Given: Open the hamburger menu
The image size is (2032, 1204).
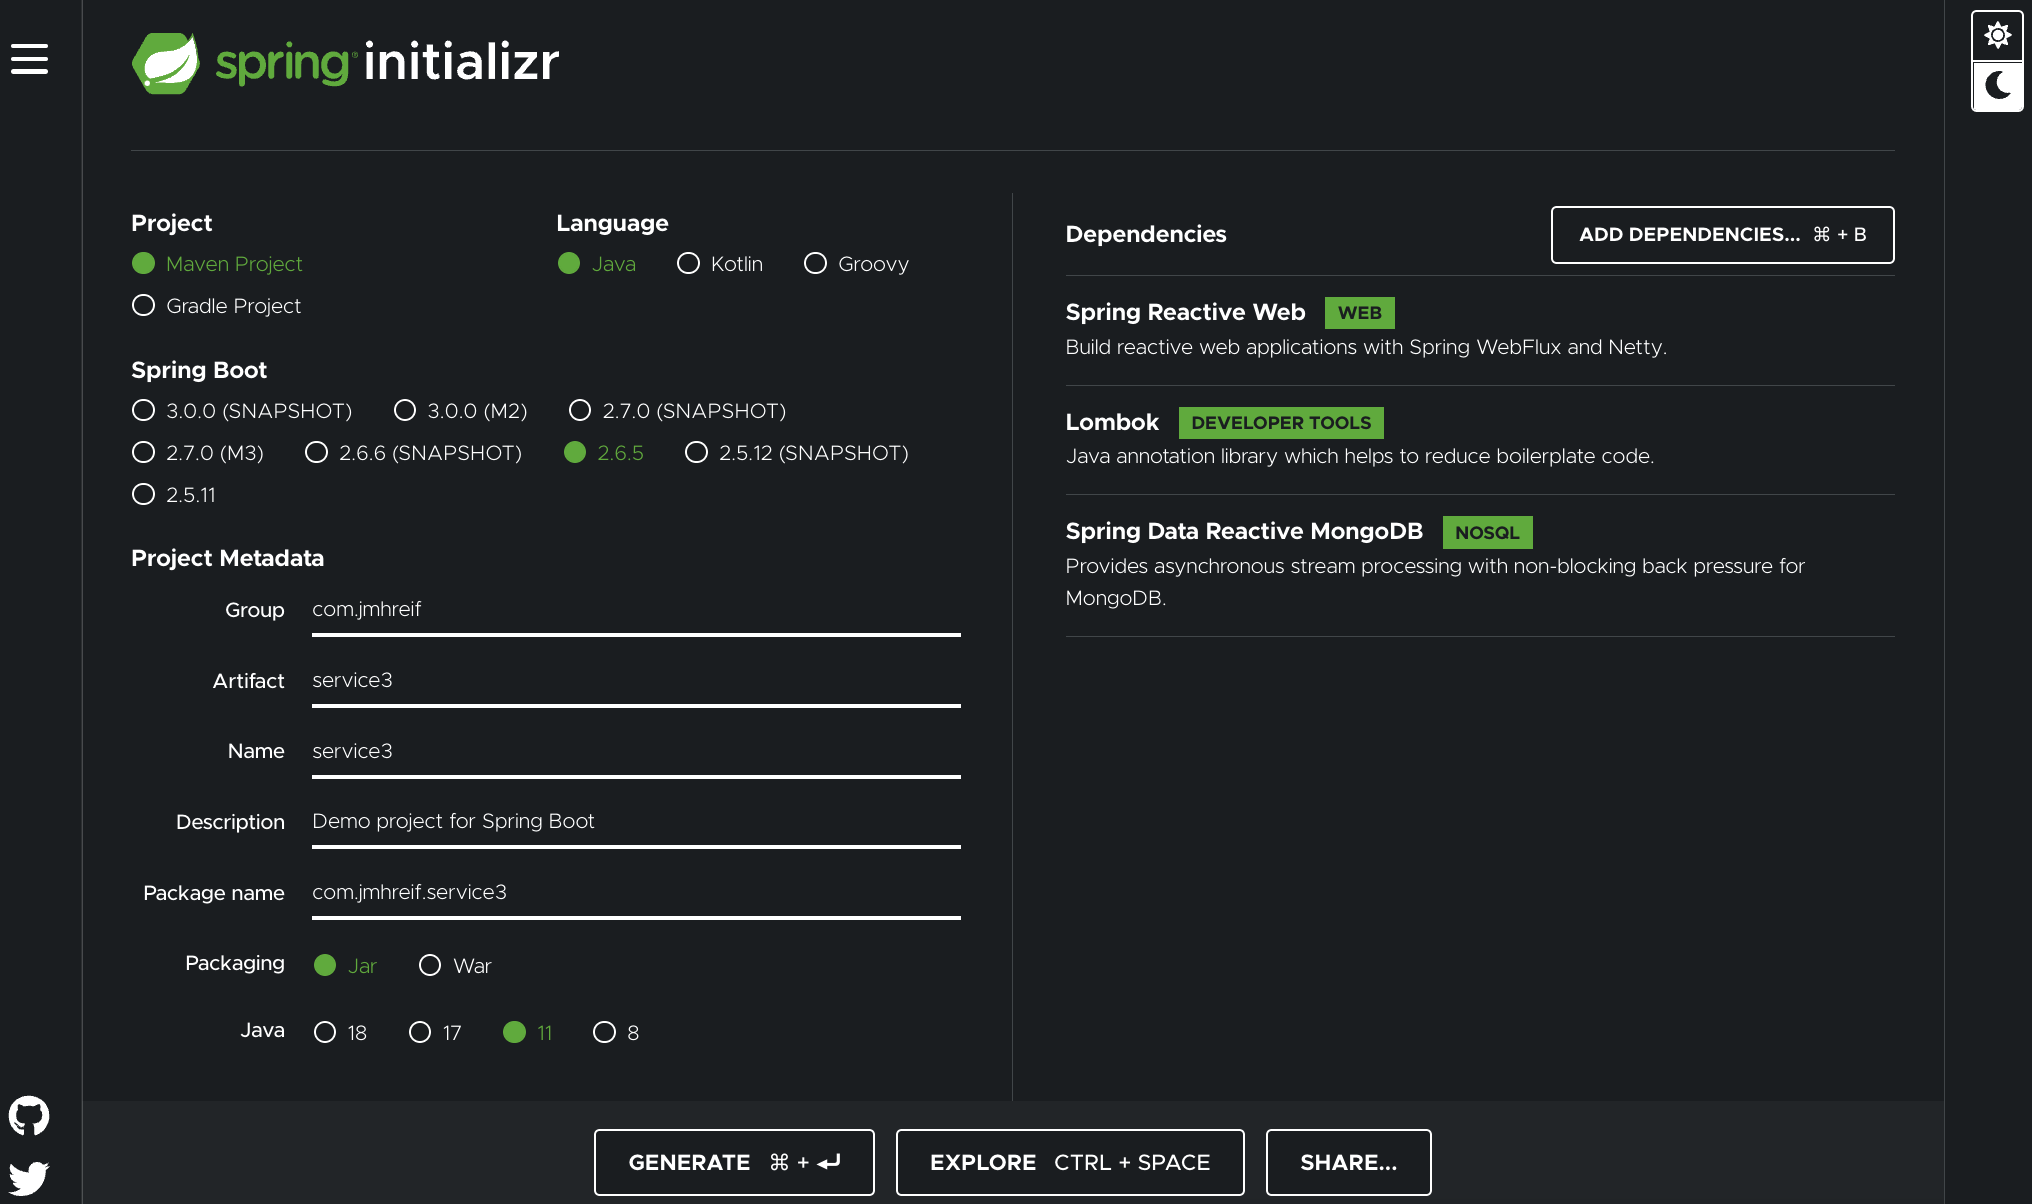Looking at the screenshot, I should click(x=30, y=59).
